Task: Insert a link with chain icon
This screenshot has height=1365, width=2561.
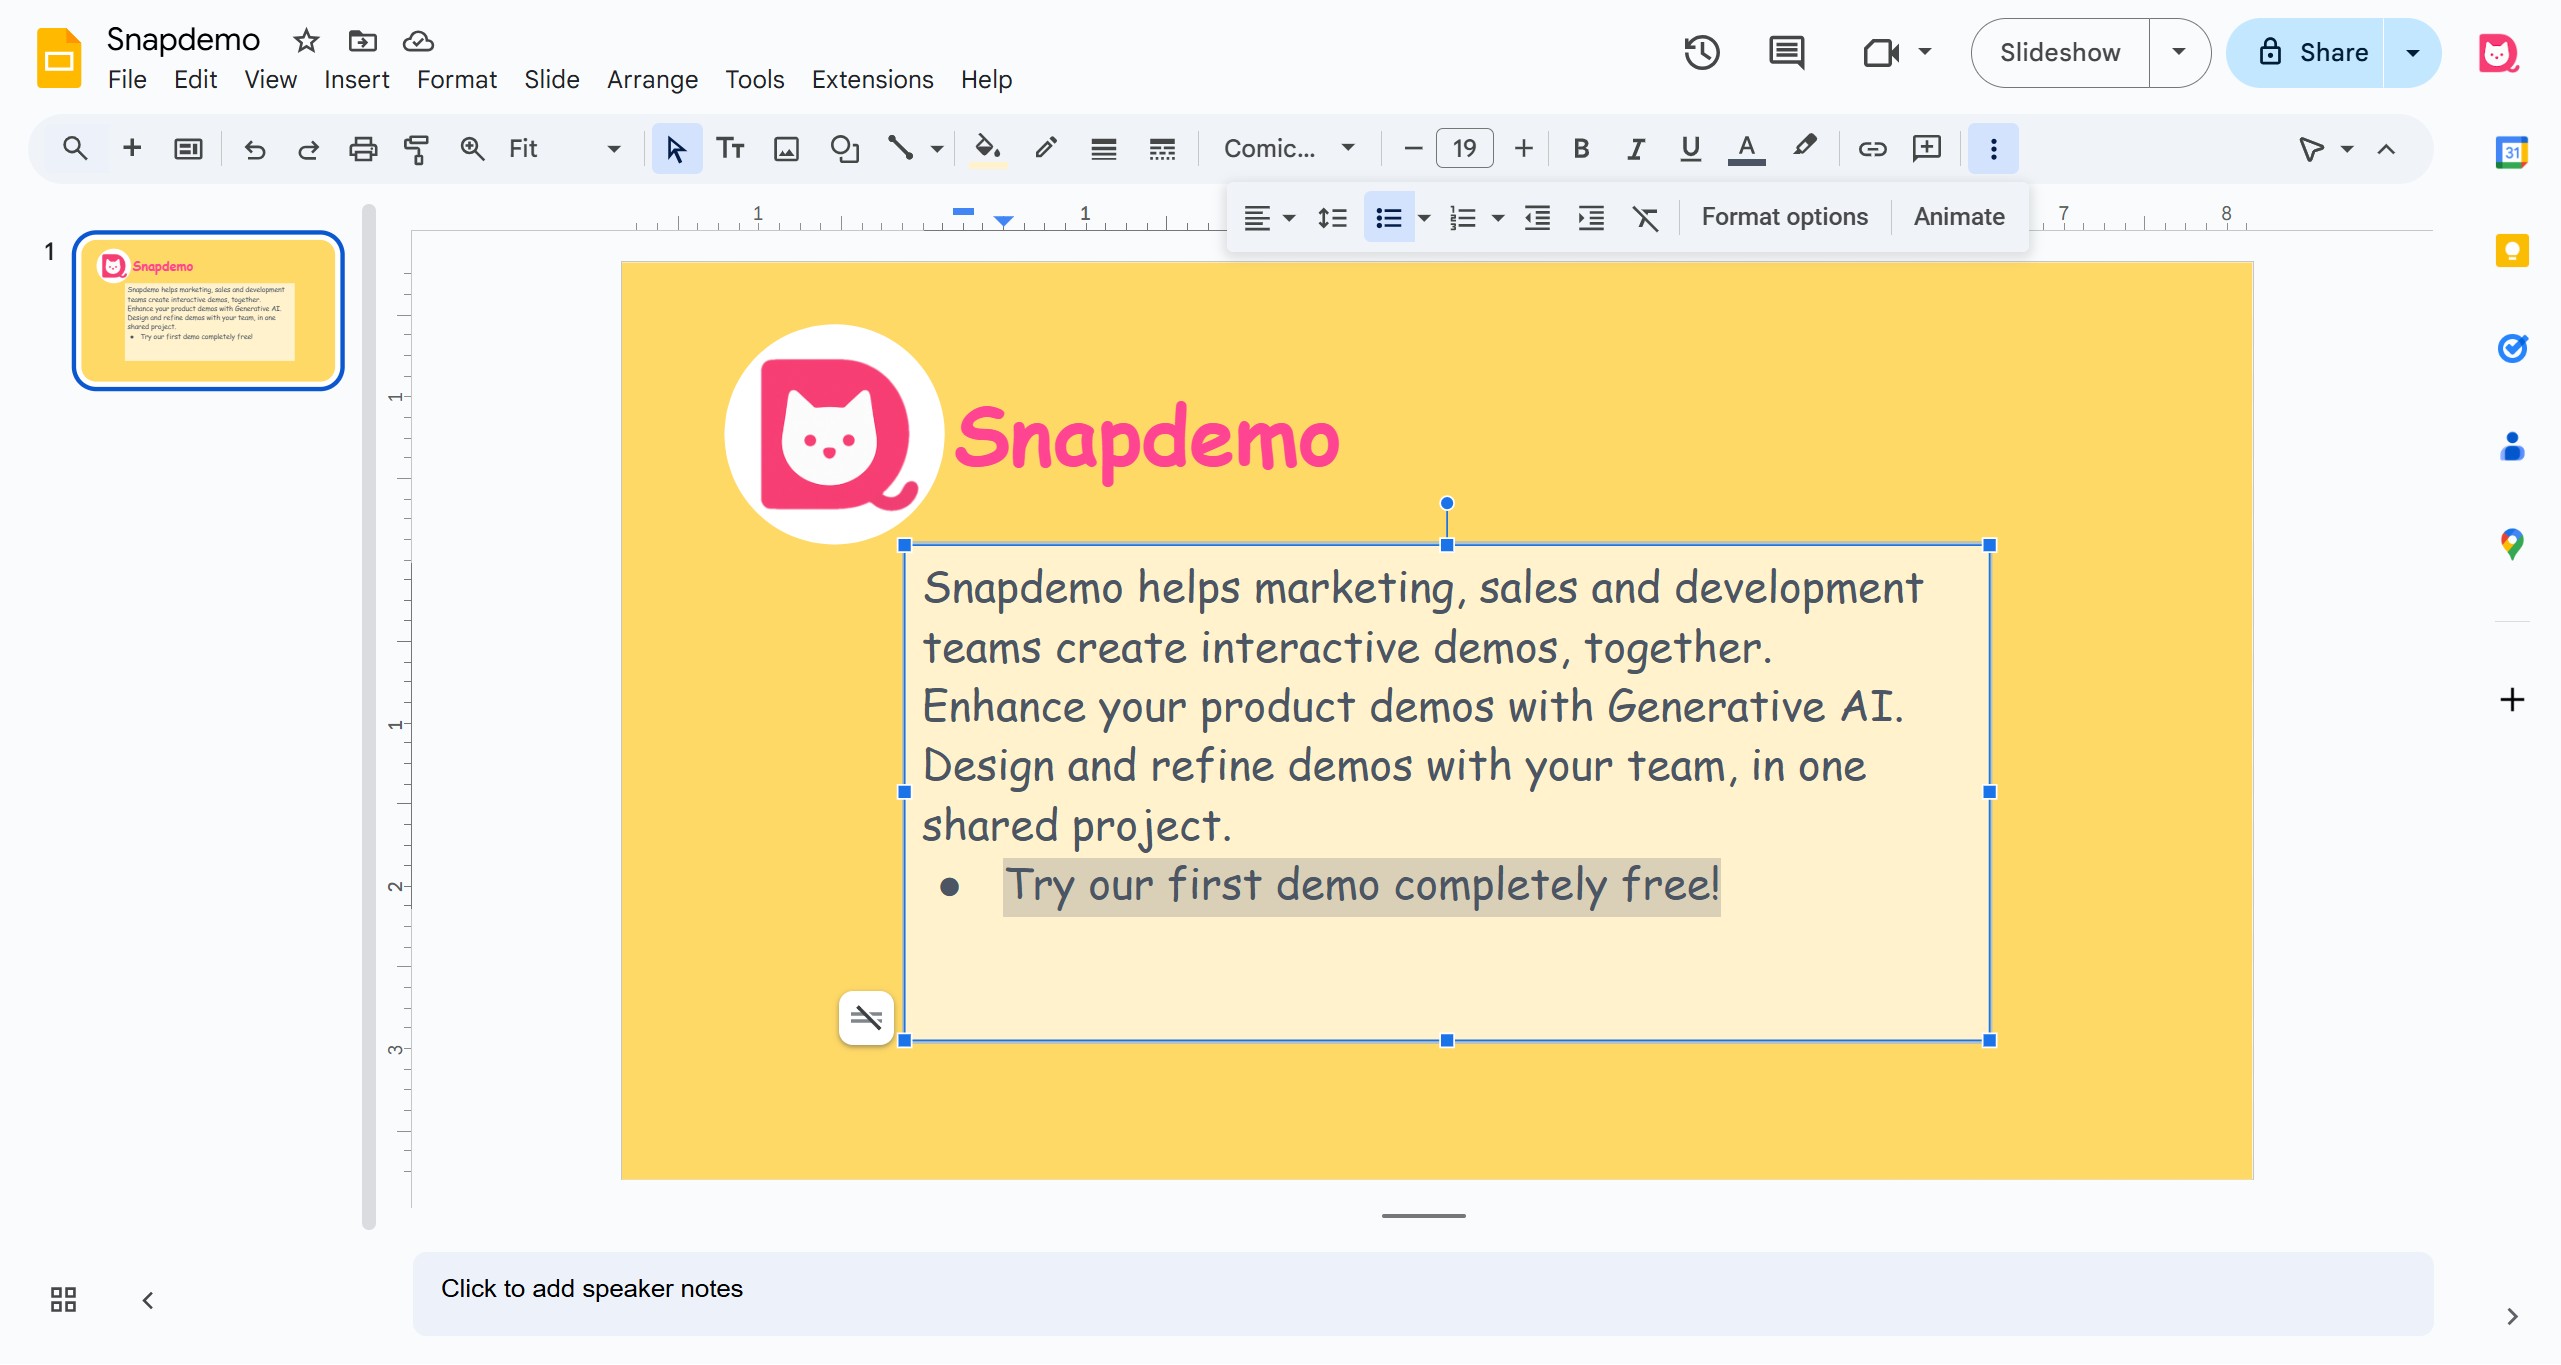Action: (1872, 149)
